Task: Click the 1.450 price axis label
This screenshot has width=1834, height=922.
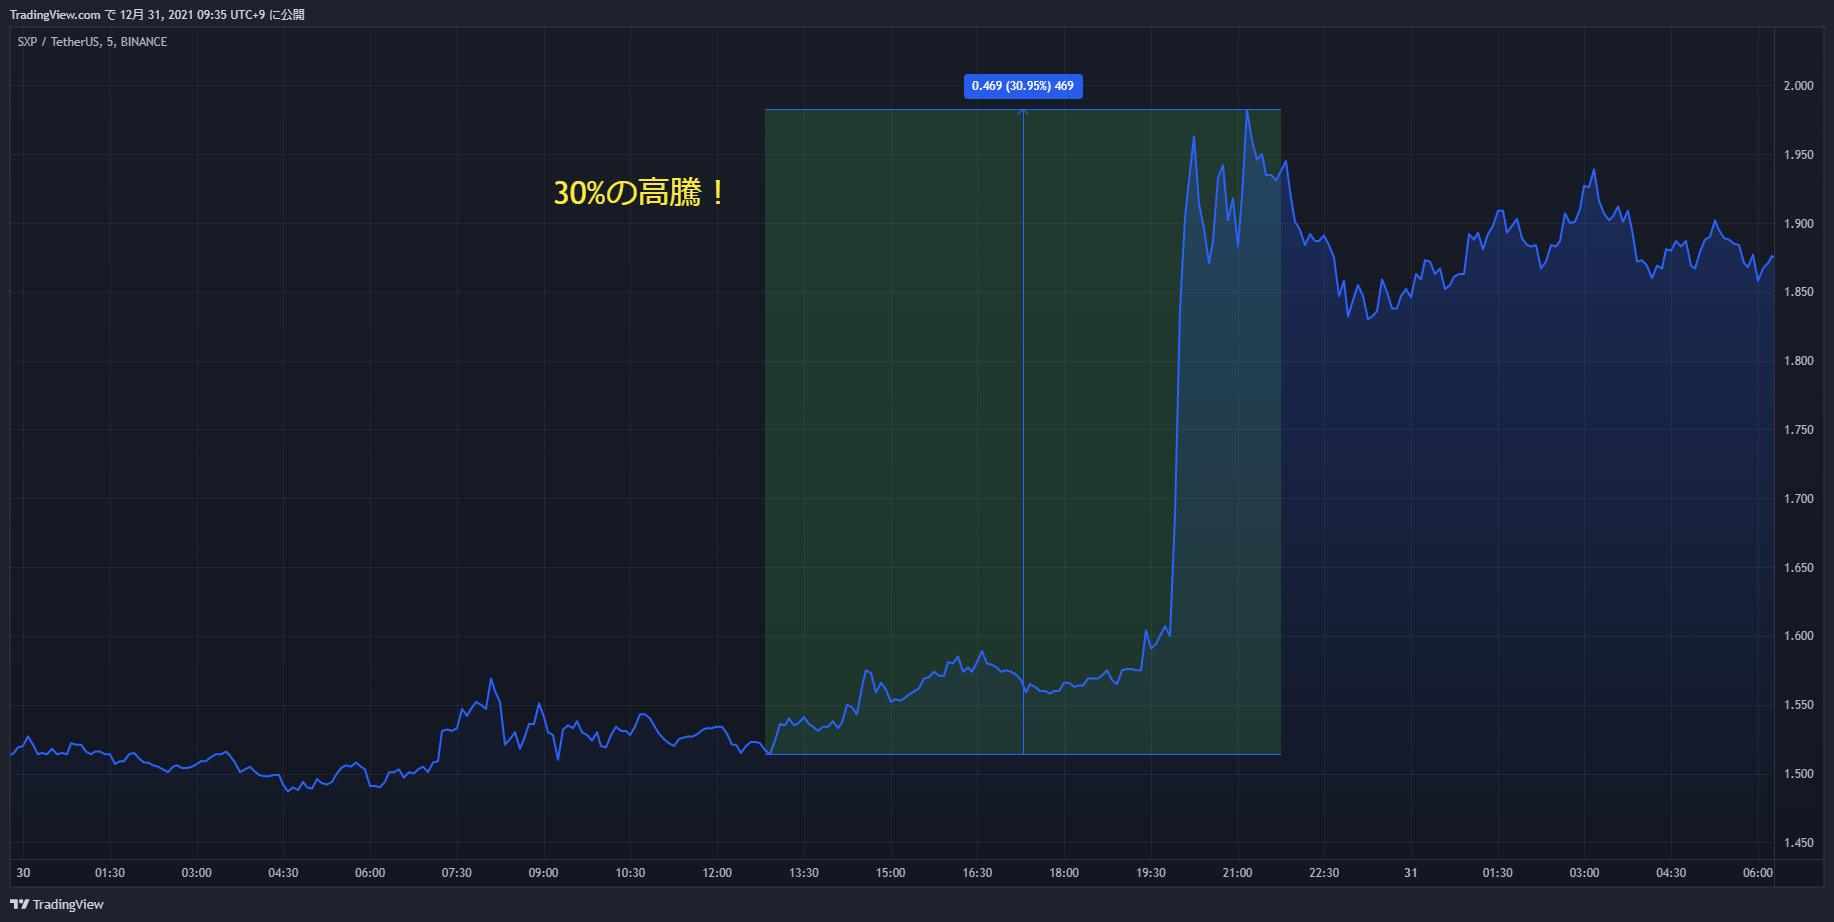Action: tap(1798, 843)
